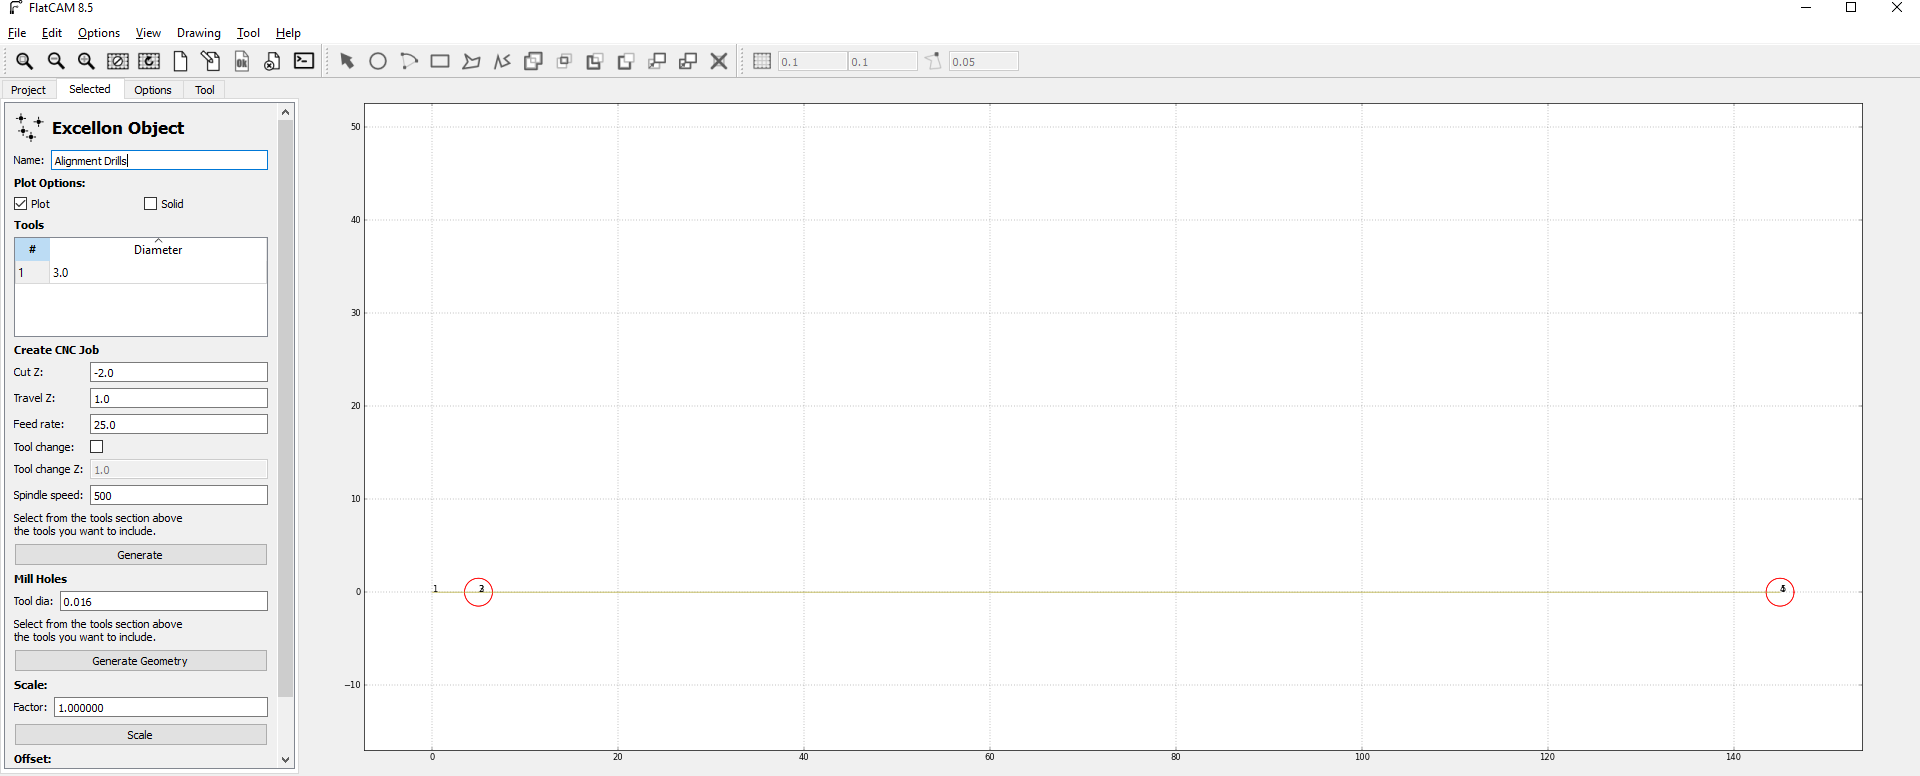Click the Polygon Intersection icon
1920x776 pixels.
tap(564, 61)
